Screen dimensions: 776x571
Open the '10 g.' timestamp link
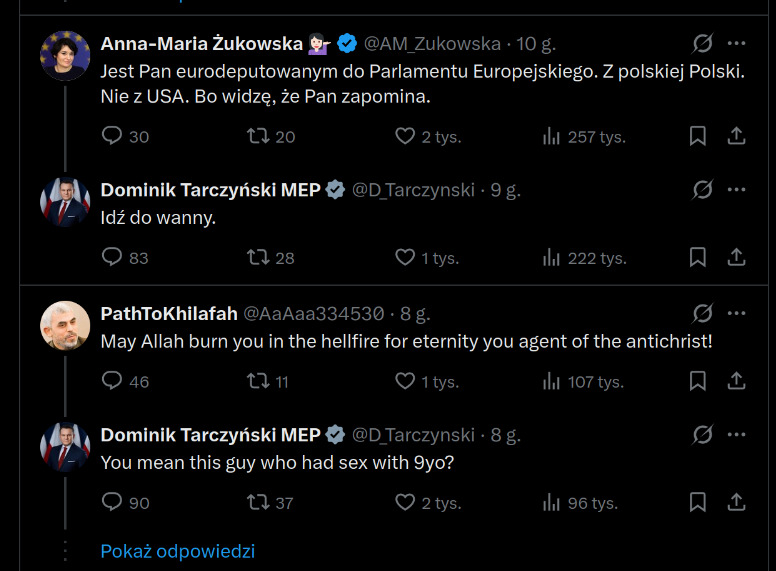click(x=536, y=44)
